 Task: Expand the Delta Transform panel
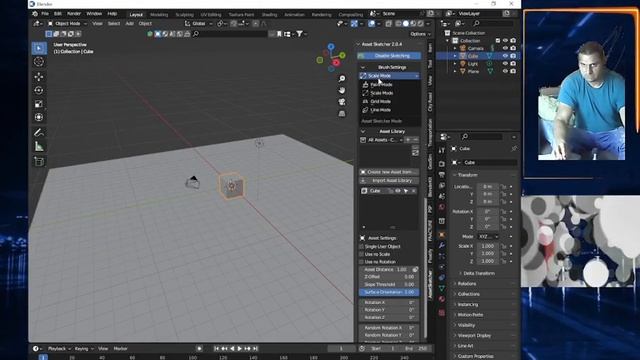[478, 273]
